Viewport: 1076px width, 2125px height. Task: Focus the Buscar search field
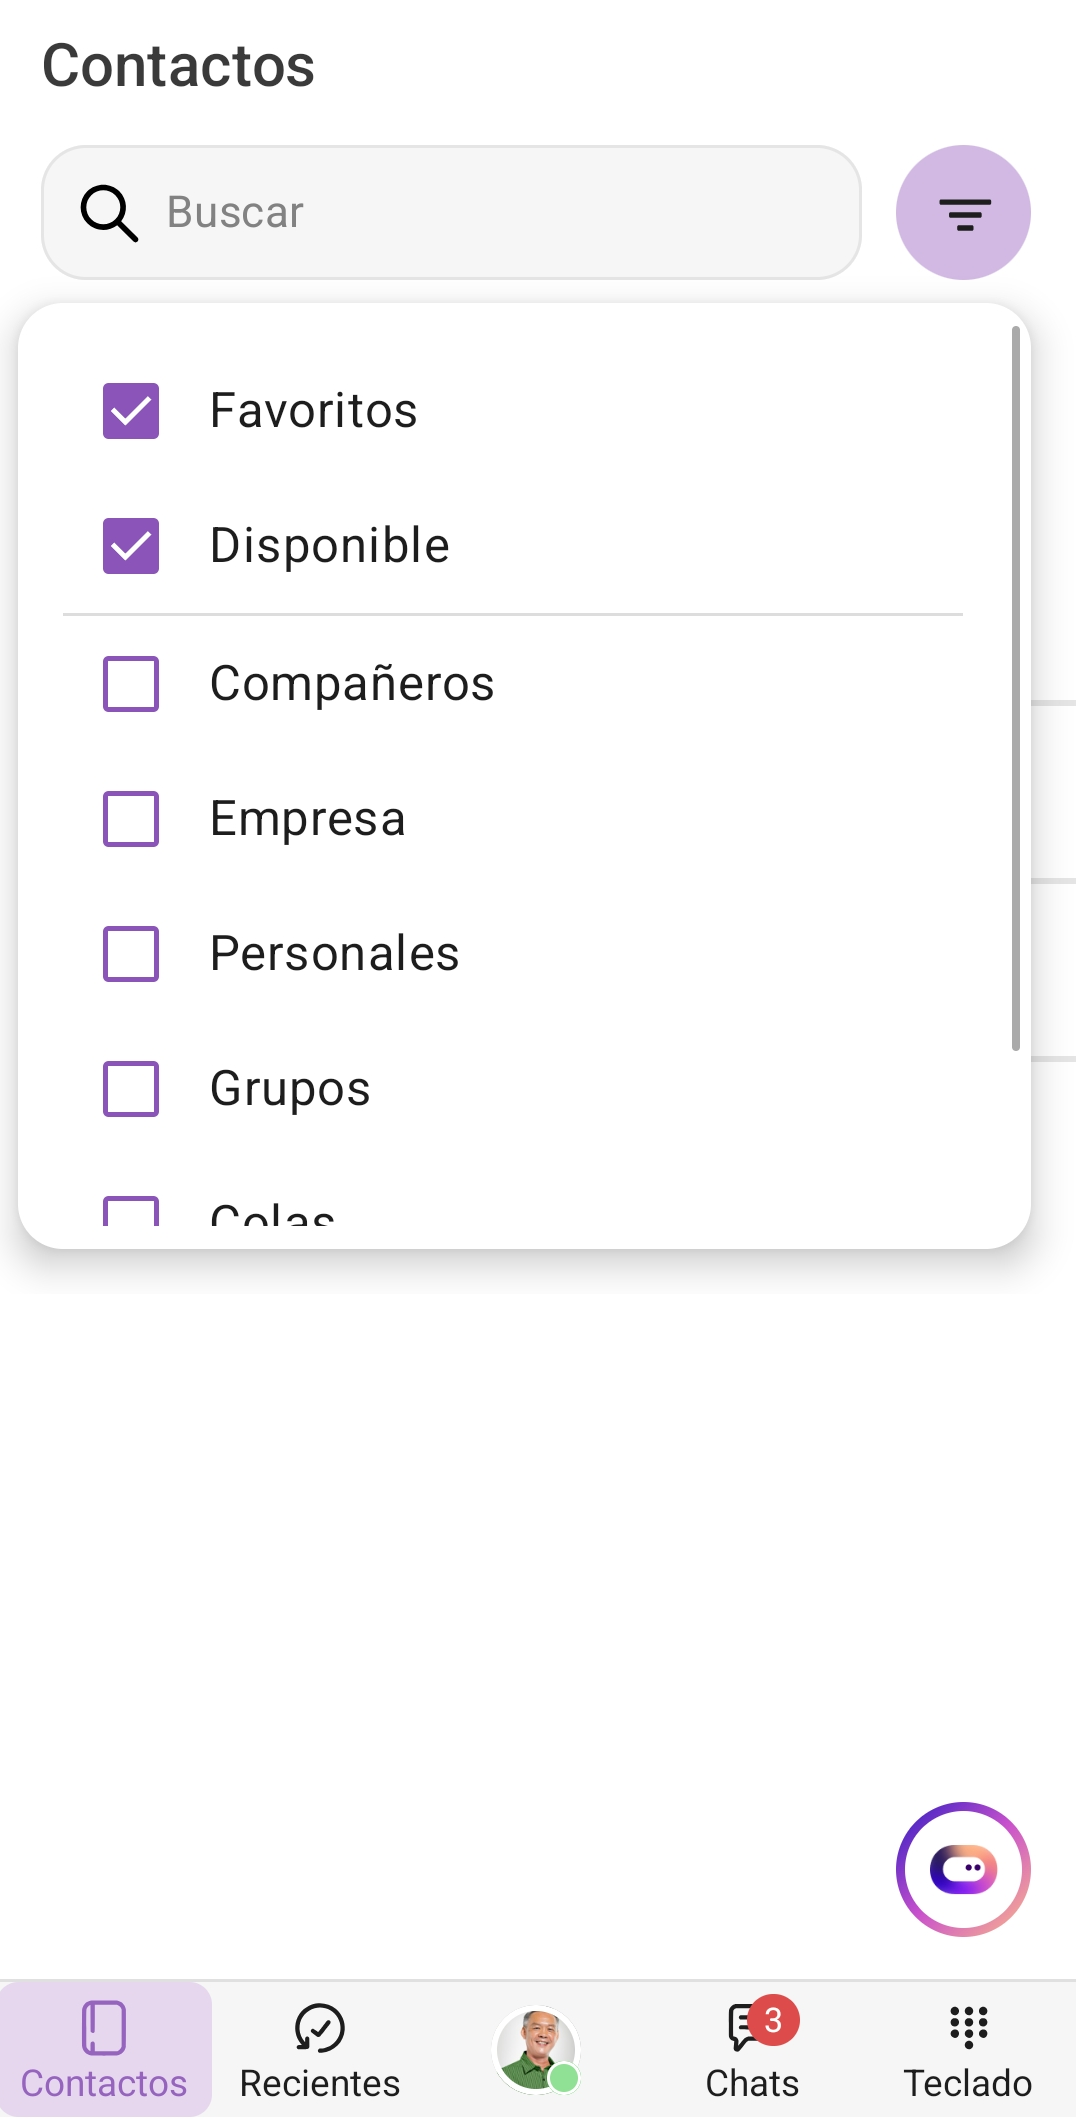click(500, 213)
